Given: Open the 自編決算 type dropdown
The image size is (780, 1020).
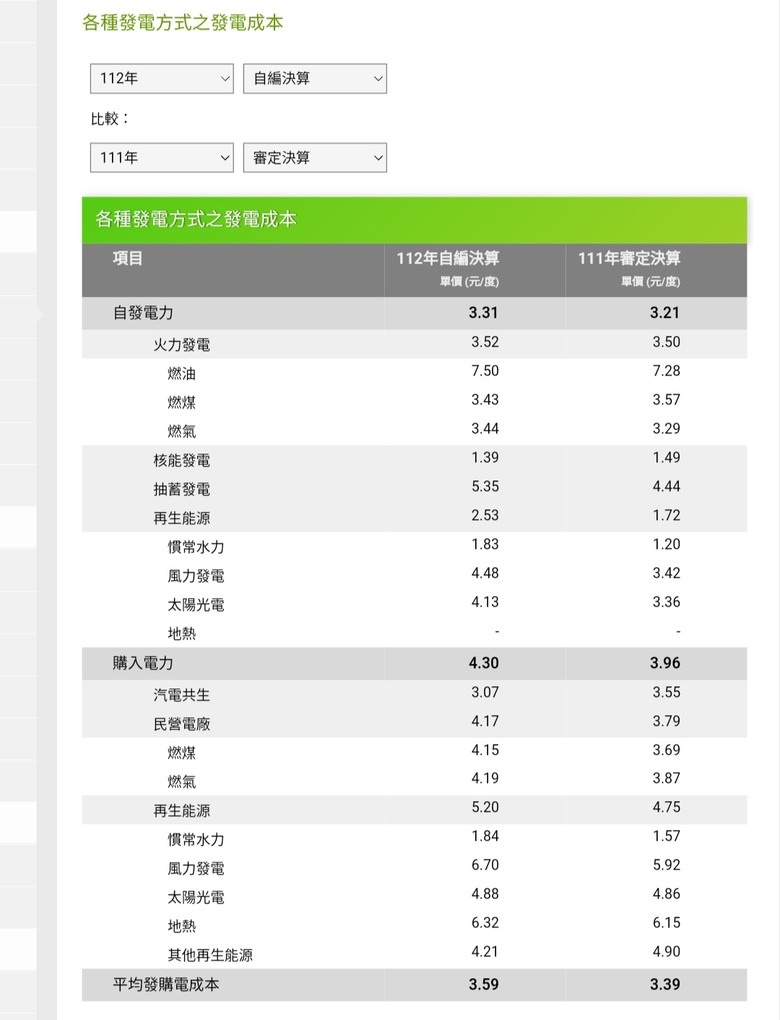Looking at the screenshot, I should (x=315, y=79).
